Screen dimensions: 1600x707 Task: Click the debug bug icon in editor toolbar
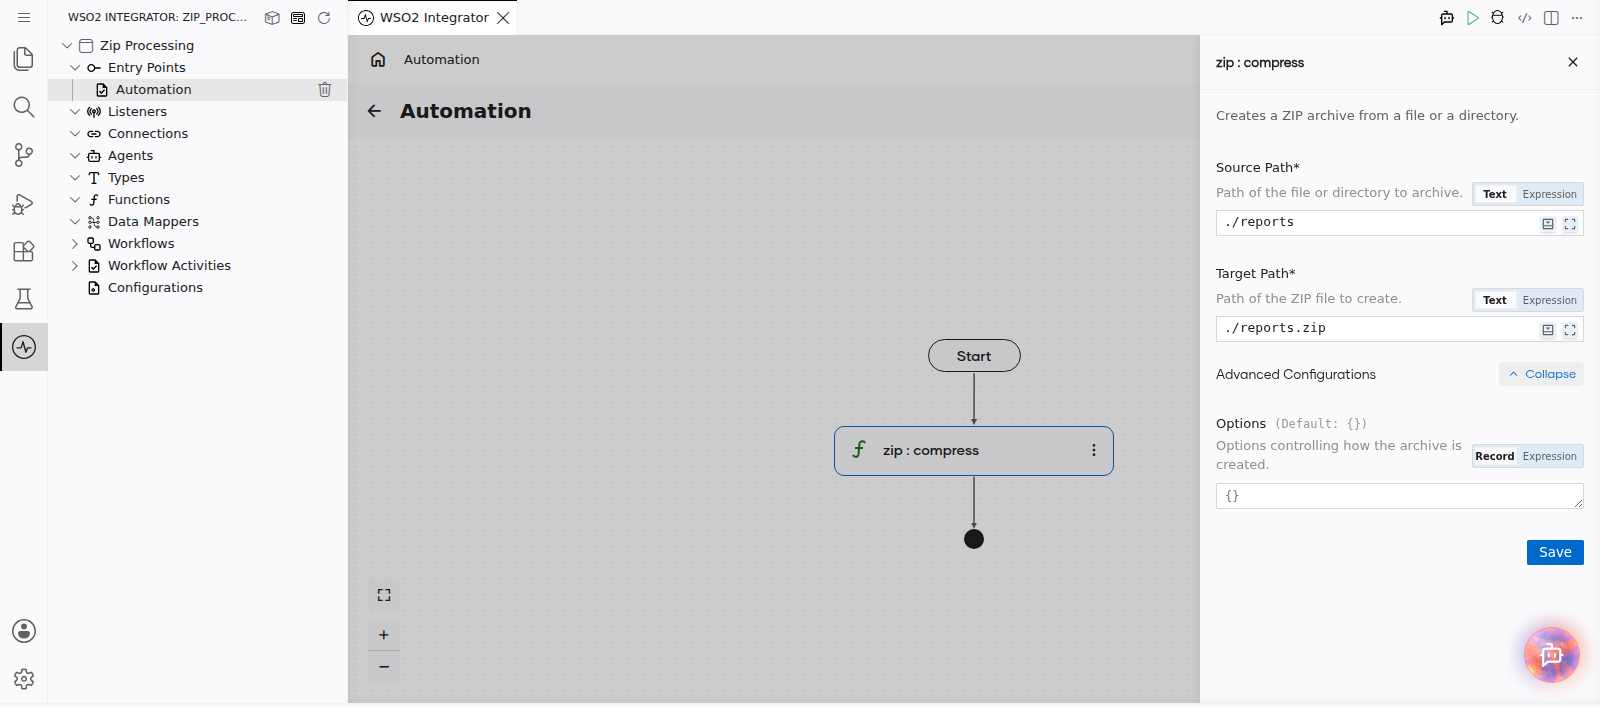coord(1497,18)
